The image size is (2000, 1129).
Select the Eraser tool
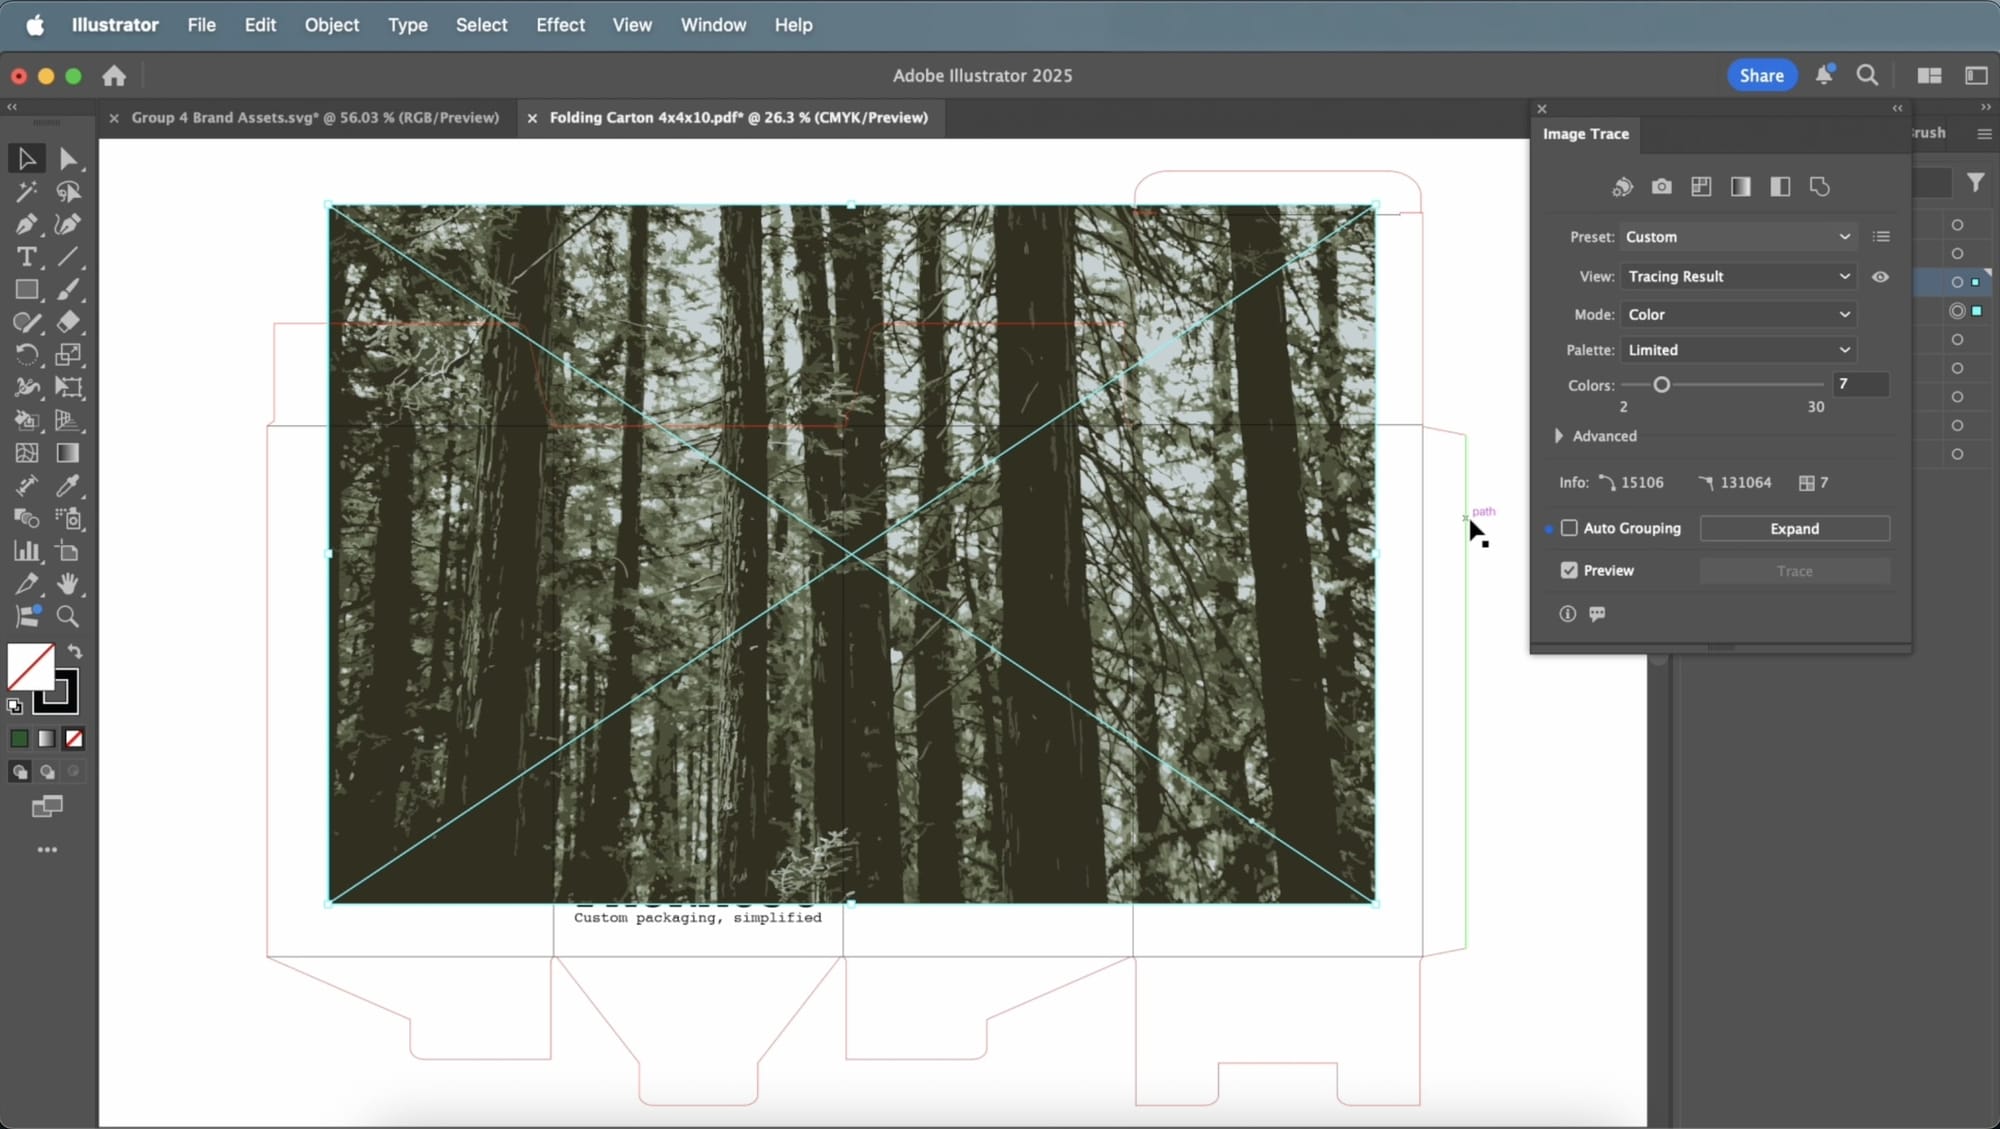click(68, 322)
